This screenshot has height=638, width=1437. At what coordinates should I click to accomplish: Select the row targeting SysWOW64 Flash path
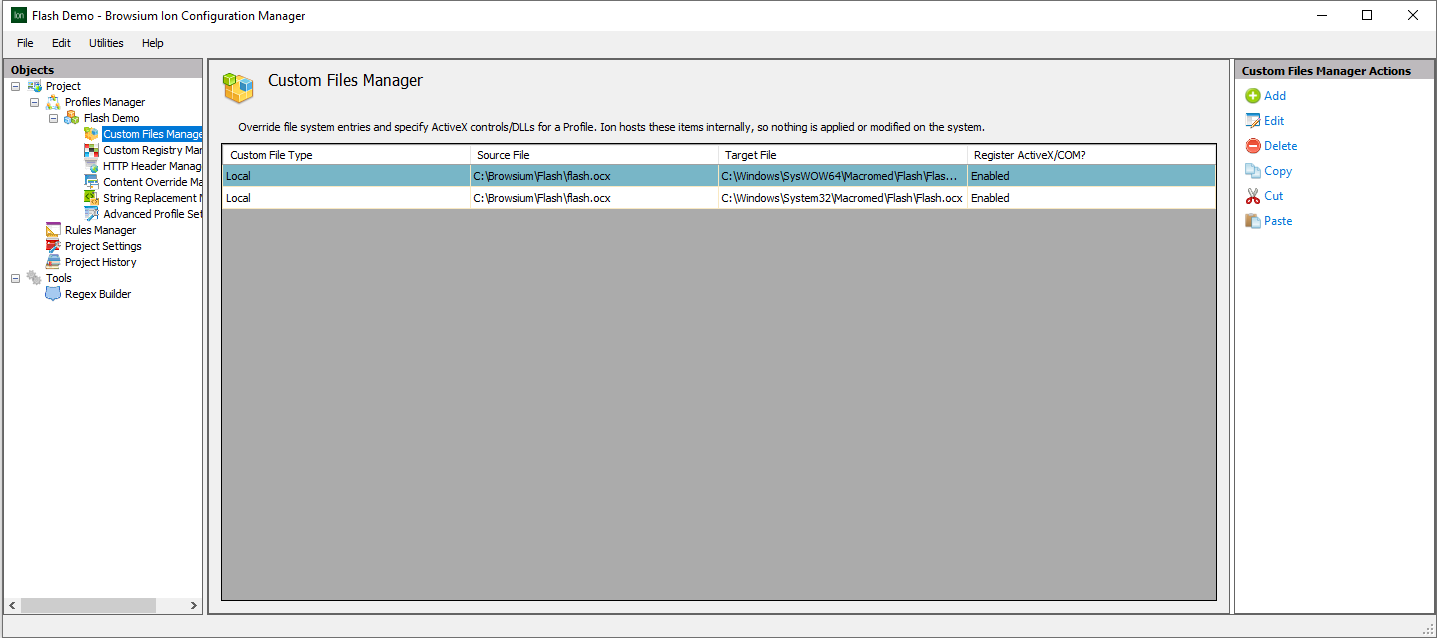pos(719,176)
